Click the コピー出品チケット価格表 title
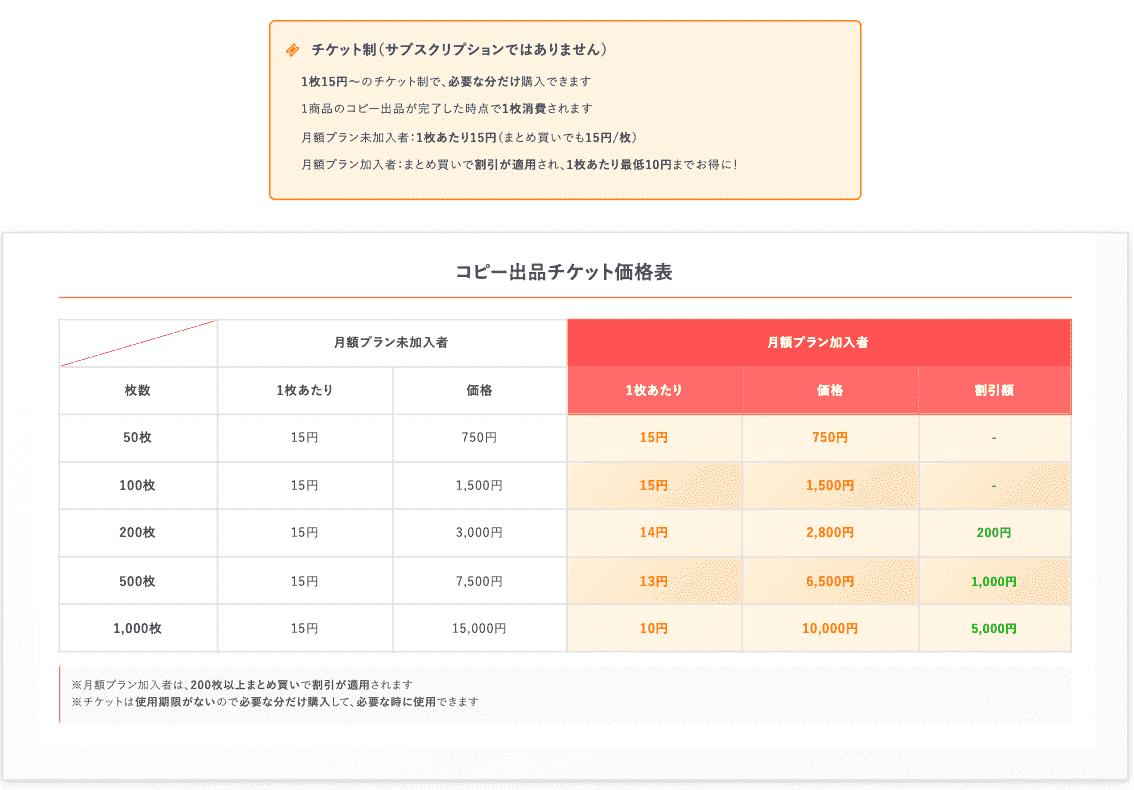This screenshot has width=1134, height=790. click(566, 270)
